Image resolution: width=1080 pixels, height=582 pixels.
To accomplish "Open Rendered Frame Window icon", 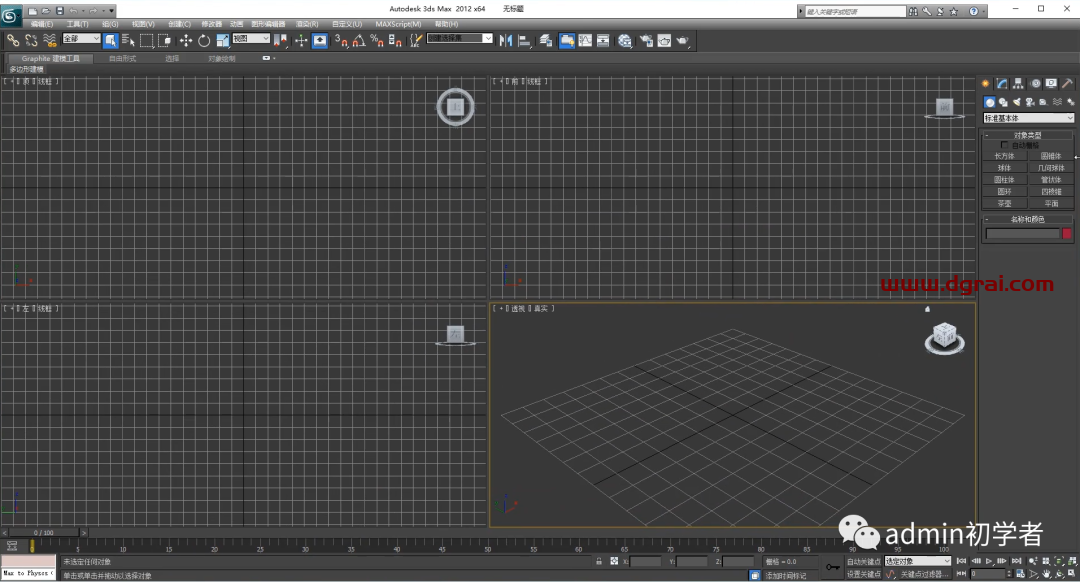I will coord(664,41).
